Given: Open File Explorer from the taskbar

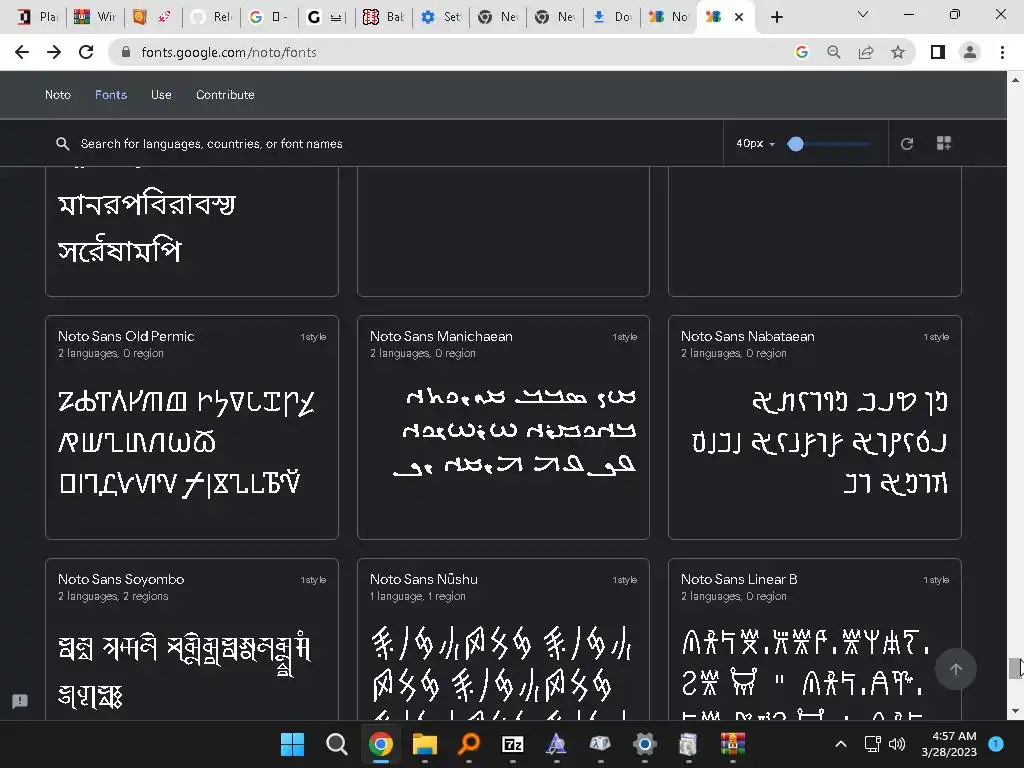Looking at the screenshot, I should (424, 744).
